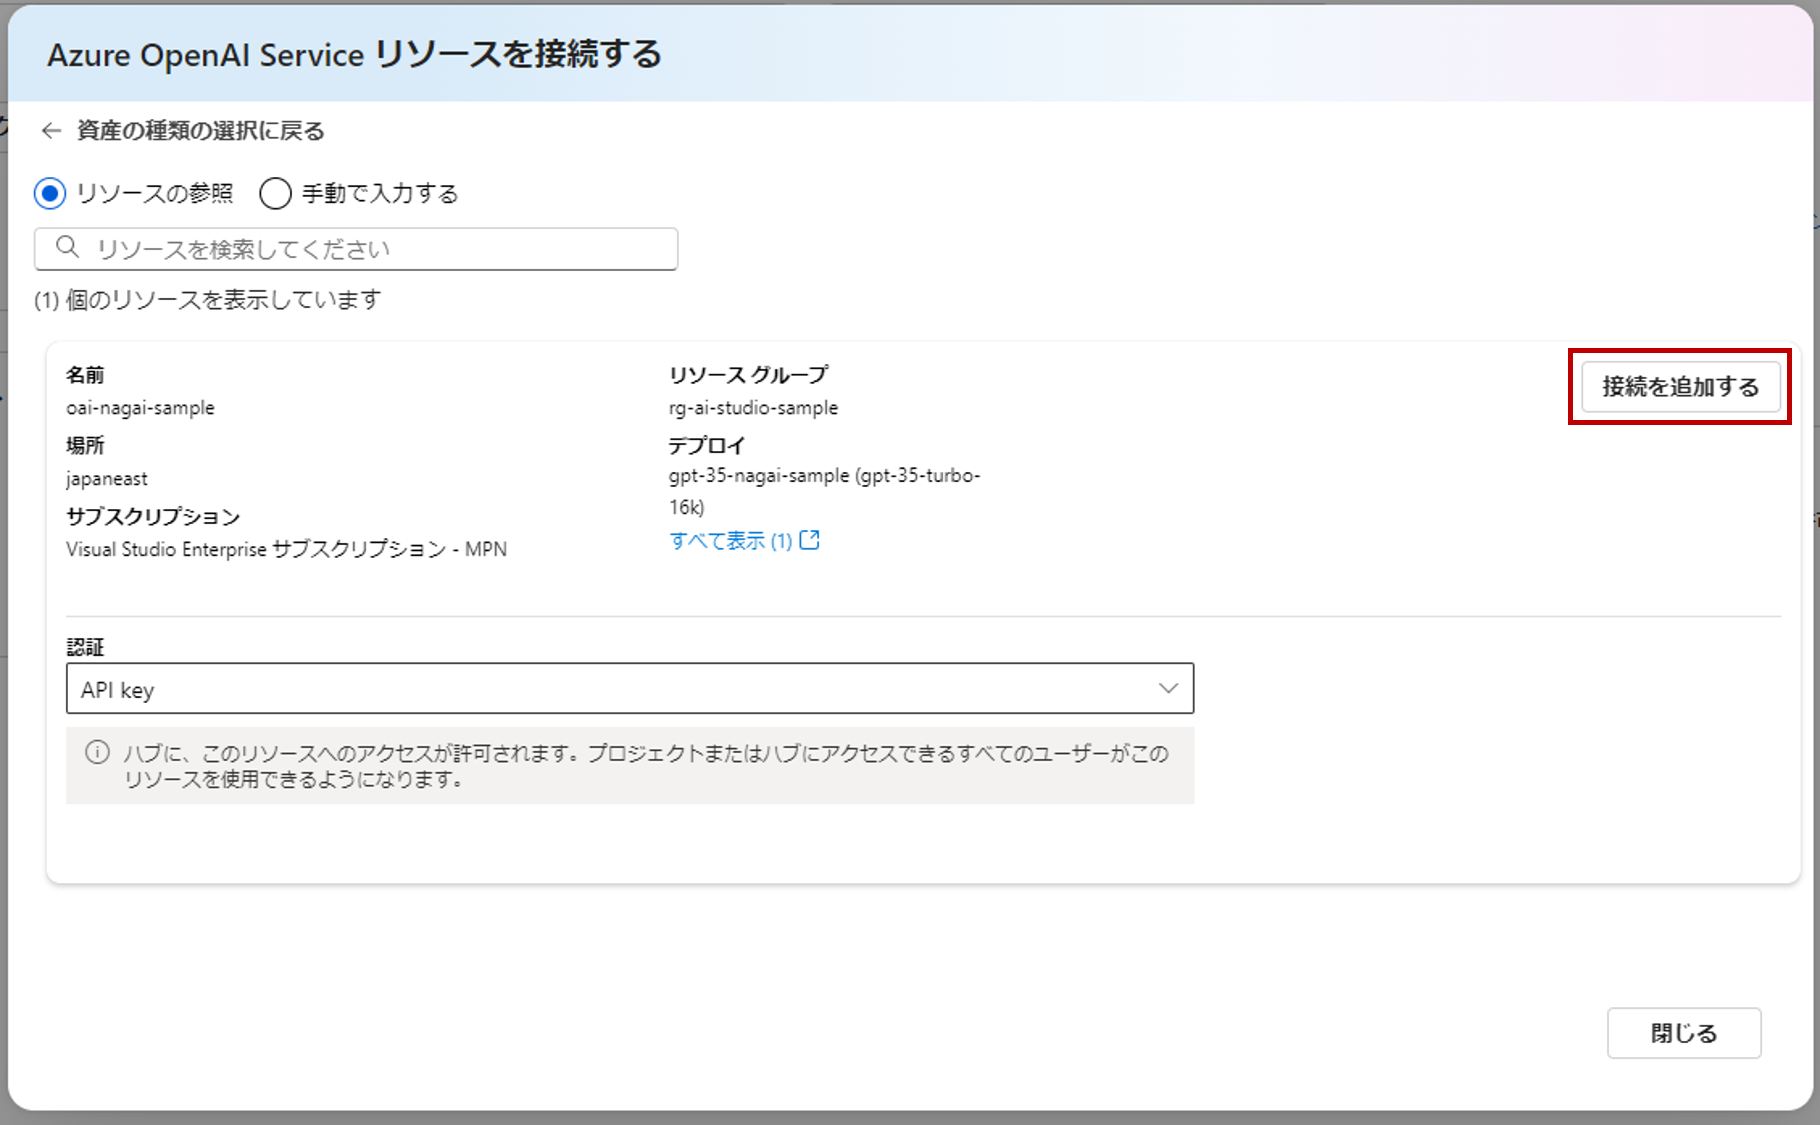
Task: Click the 接続を追加する button
Action: pyautogui.click(x=1680, y=387)
